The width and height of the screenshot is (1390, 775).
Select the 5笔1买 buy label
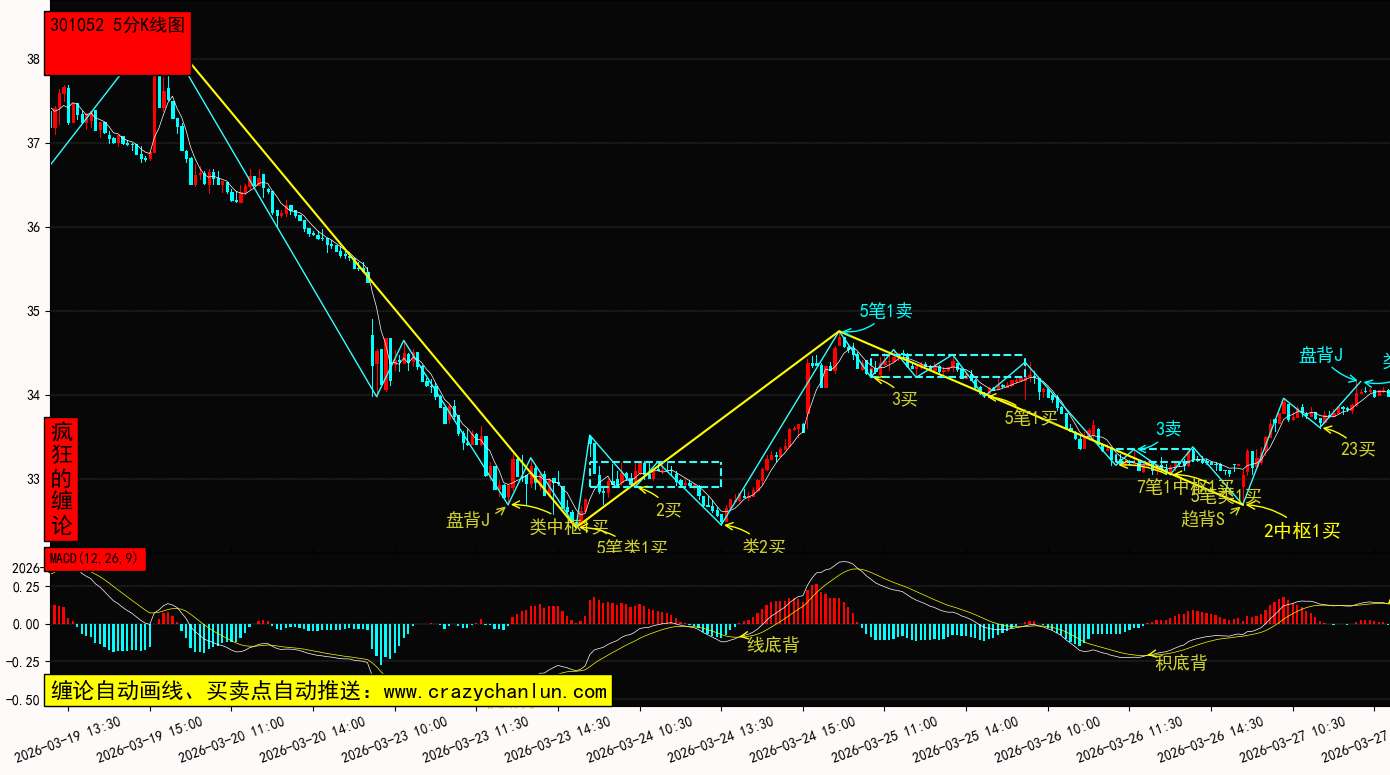pos(1030,418)
